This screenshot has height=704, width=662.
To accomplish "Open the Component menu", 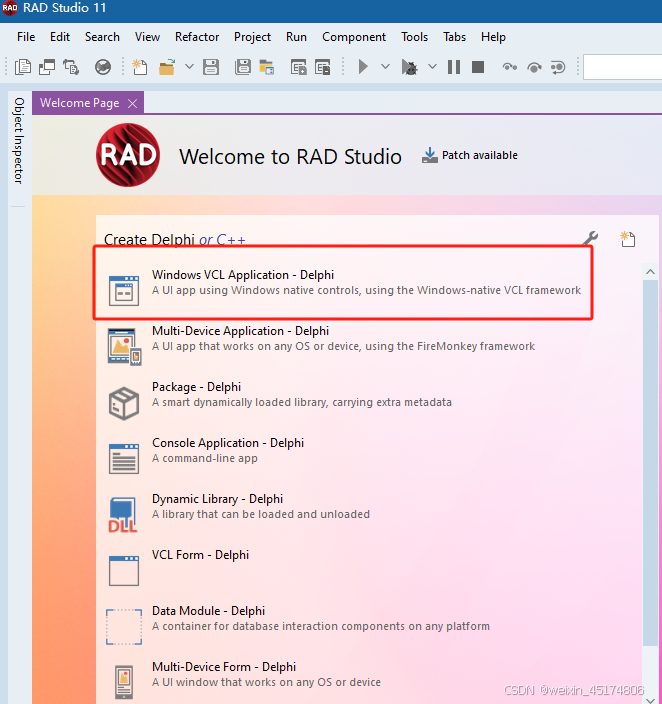I will [353, 37].
